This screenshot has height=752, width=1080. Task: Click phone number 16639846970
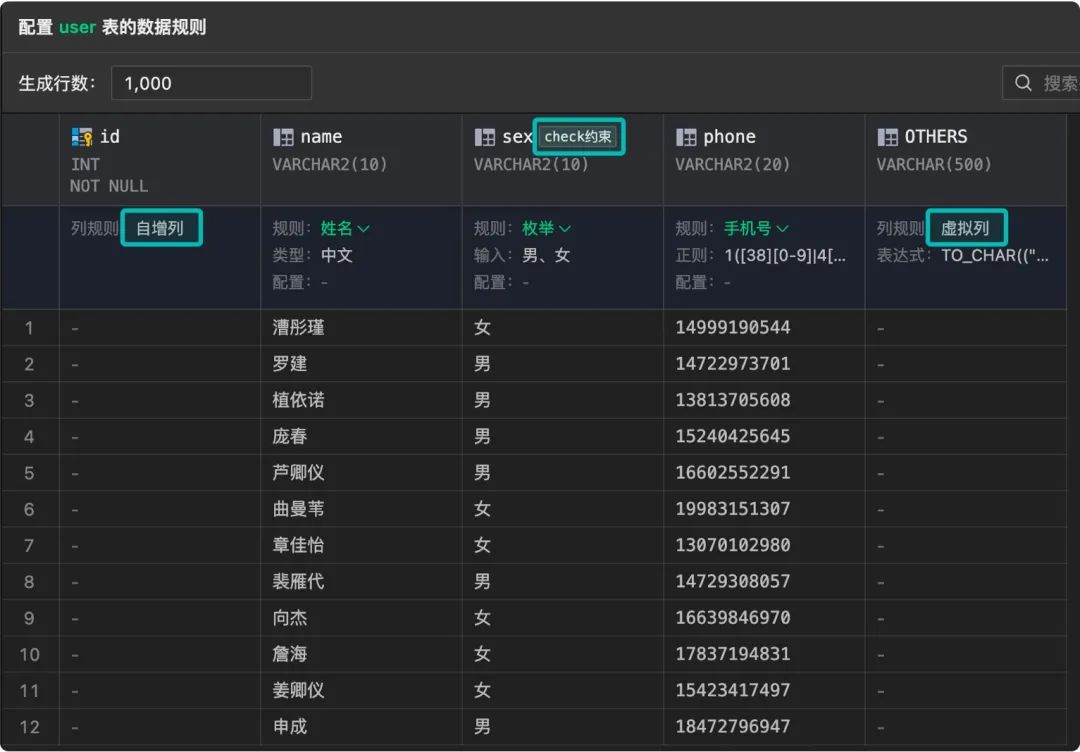(733, 618)
